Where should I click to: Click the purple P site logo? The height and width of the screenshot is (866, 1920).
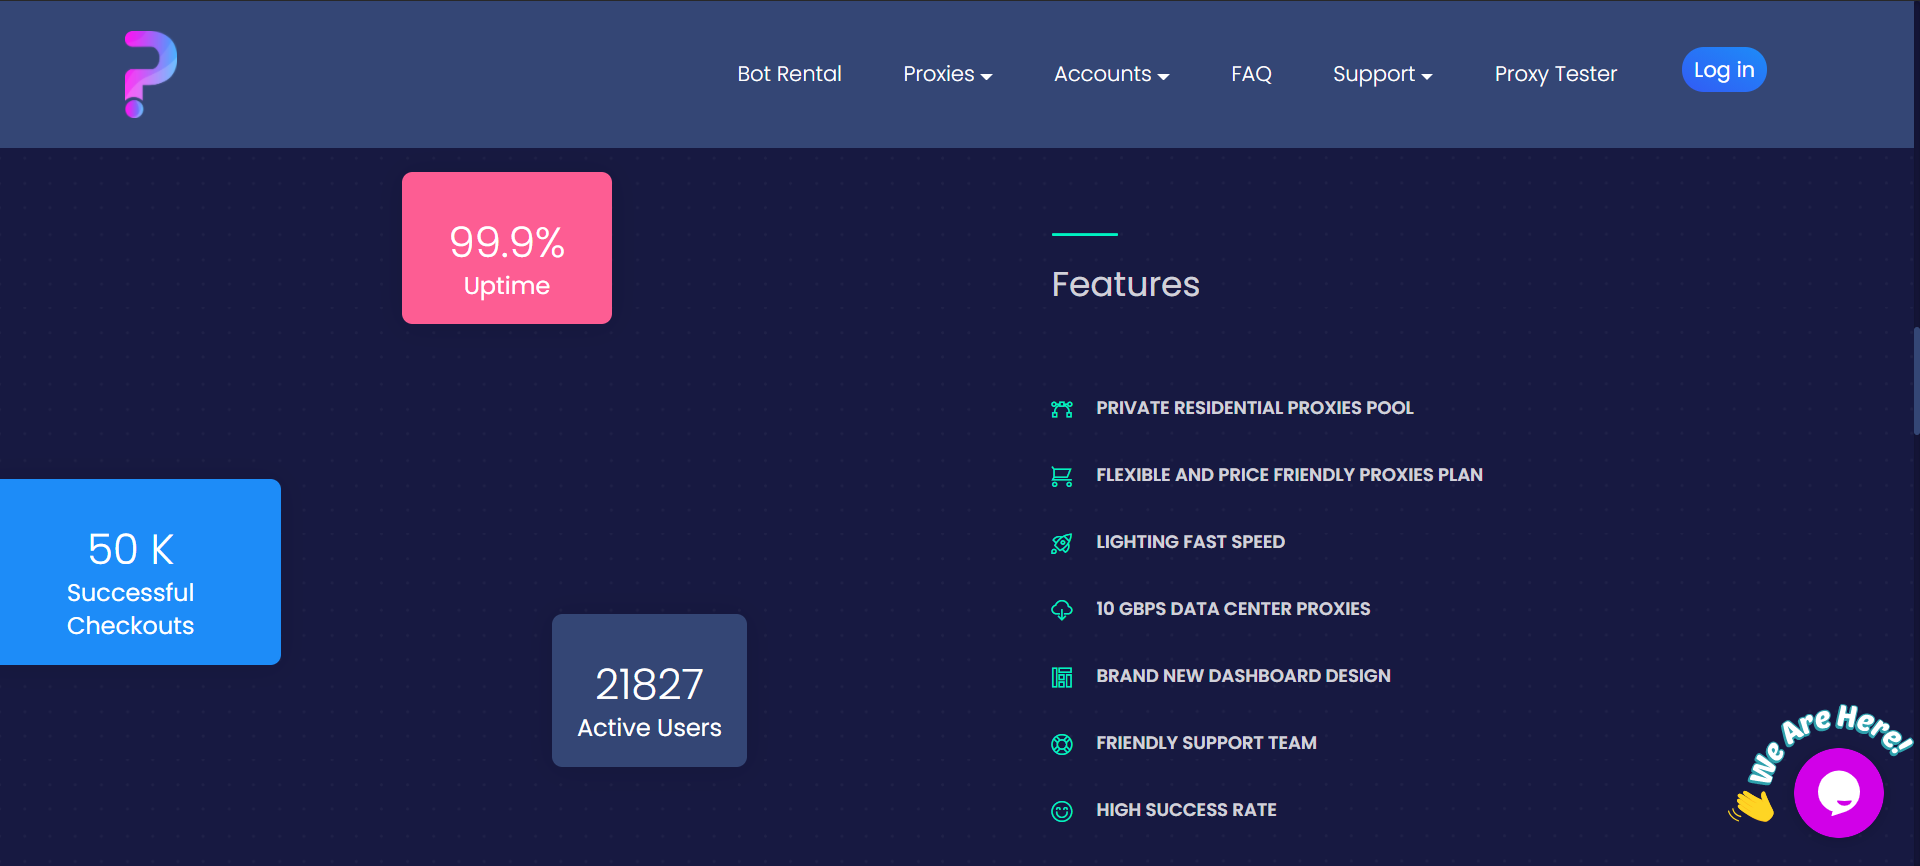tap(150, 74)
